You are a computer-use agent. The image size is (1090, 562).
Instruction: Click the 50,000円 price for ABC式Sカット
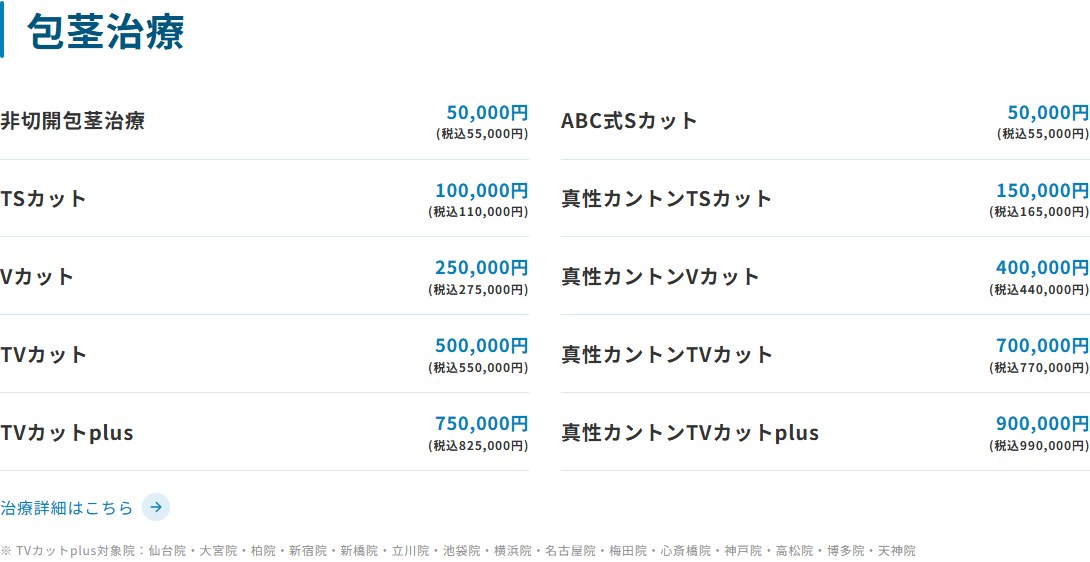point(1048,112)
